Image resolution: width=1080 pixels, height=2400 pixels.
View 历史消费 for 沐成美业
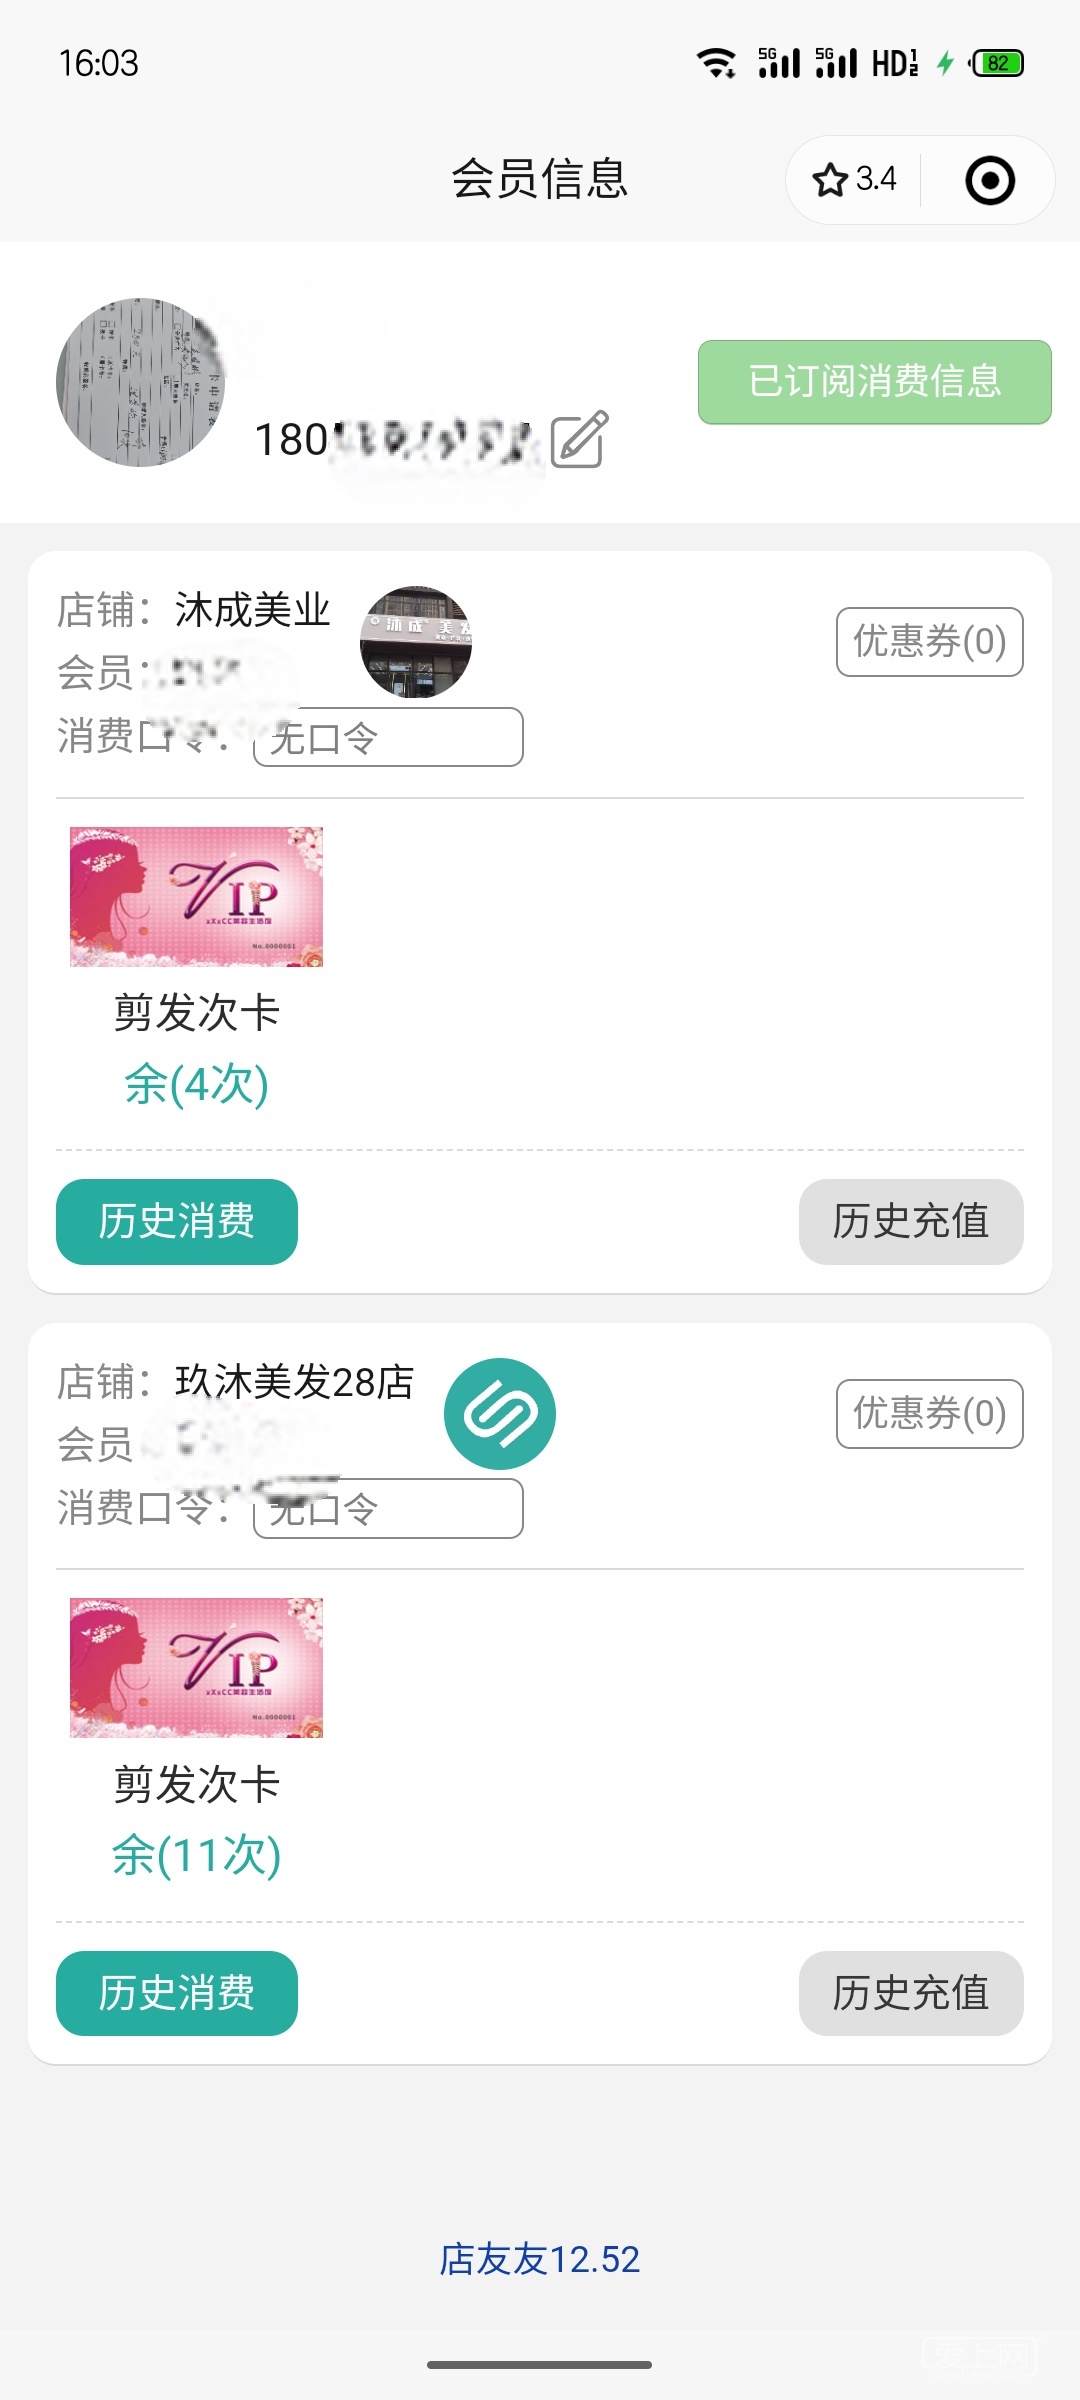pyautogui.click(x=177, y=1222)
